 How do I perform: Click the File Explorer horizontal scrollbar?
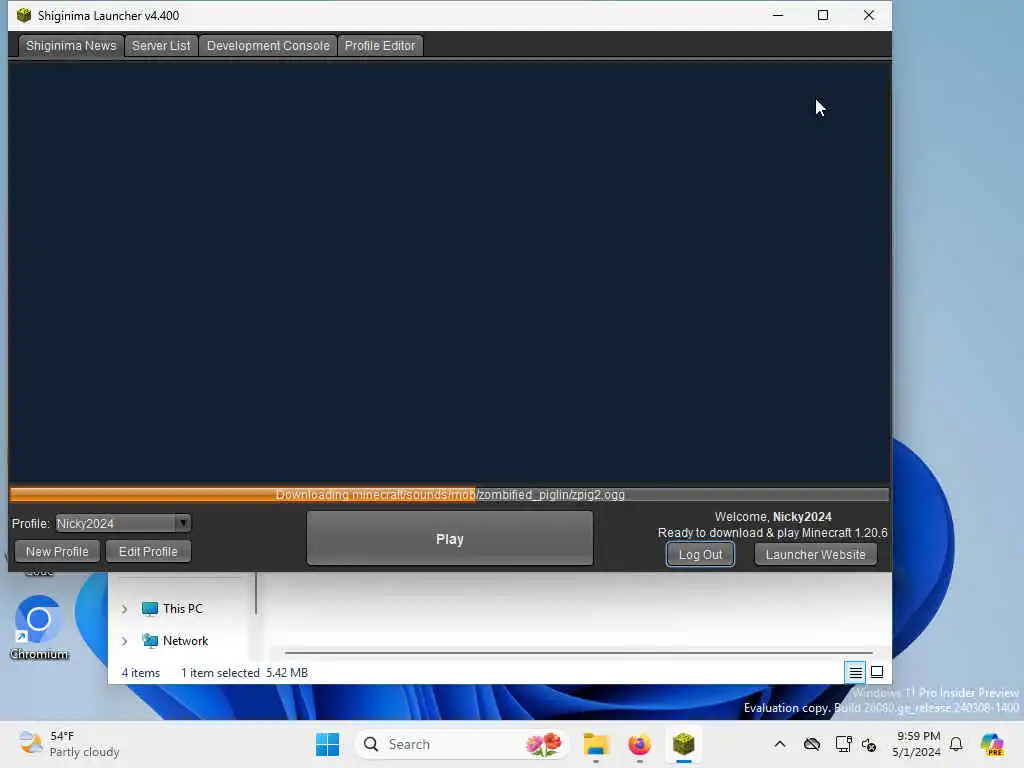[x=579, y=652]
